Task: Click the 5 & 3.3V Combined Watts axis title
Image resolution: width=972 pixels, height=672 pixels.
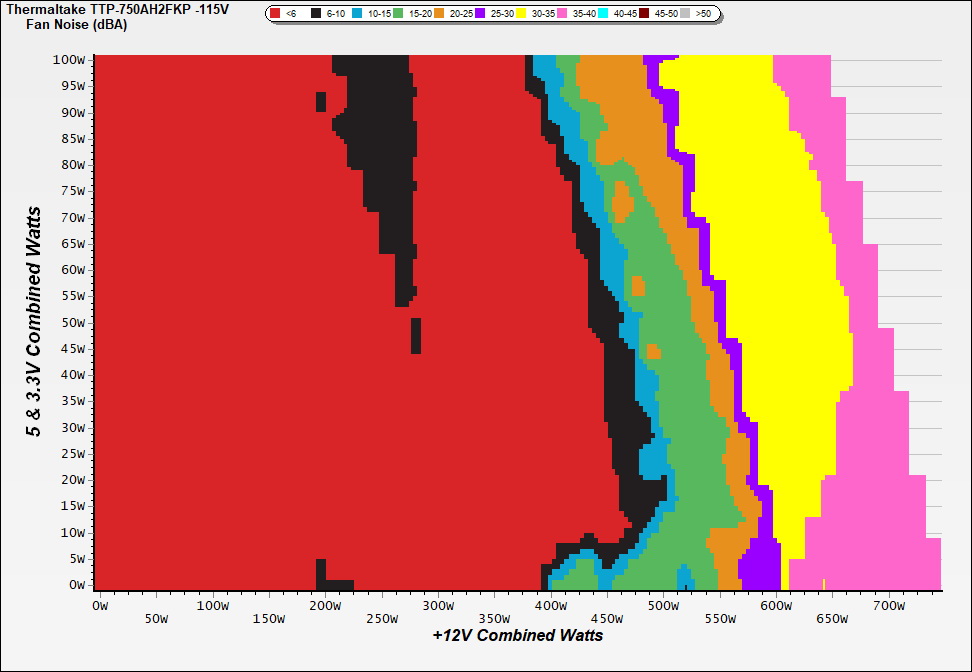Action: 34,322
